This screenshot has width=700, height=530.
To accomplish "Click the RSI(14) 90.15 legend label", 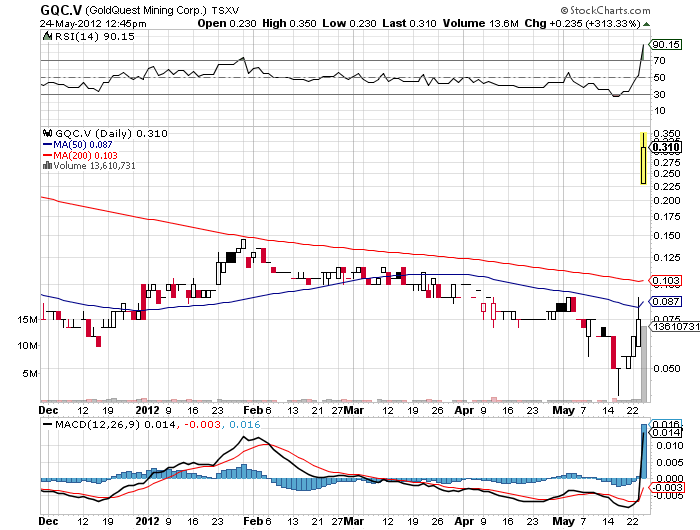I will tap(95, 37).
